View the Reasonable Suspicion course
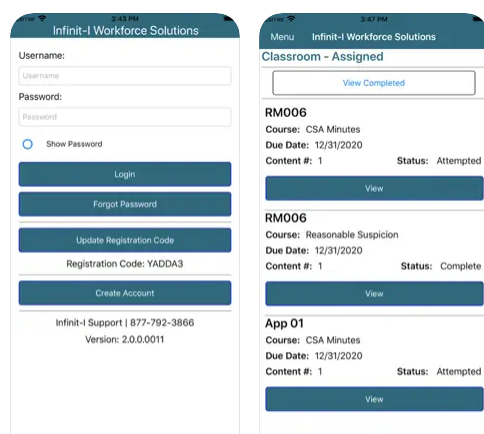Image resolution: width=484 pixels, height=434 pixels. tap(374, 294)
